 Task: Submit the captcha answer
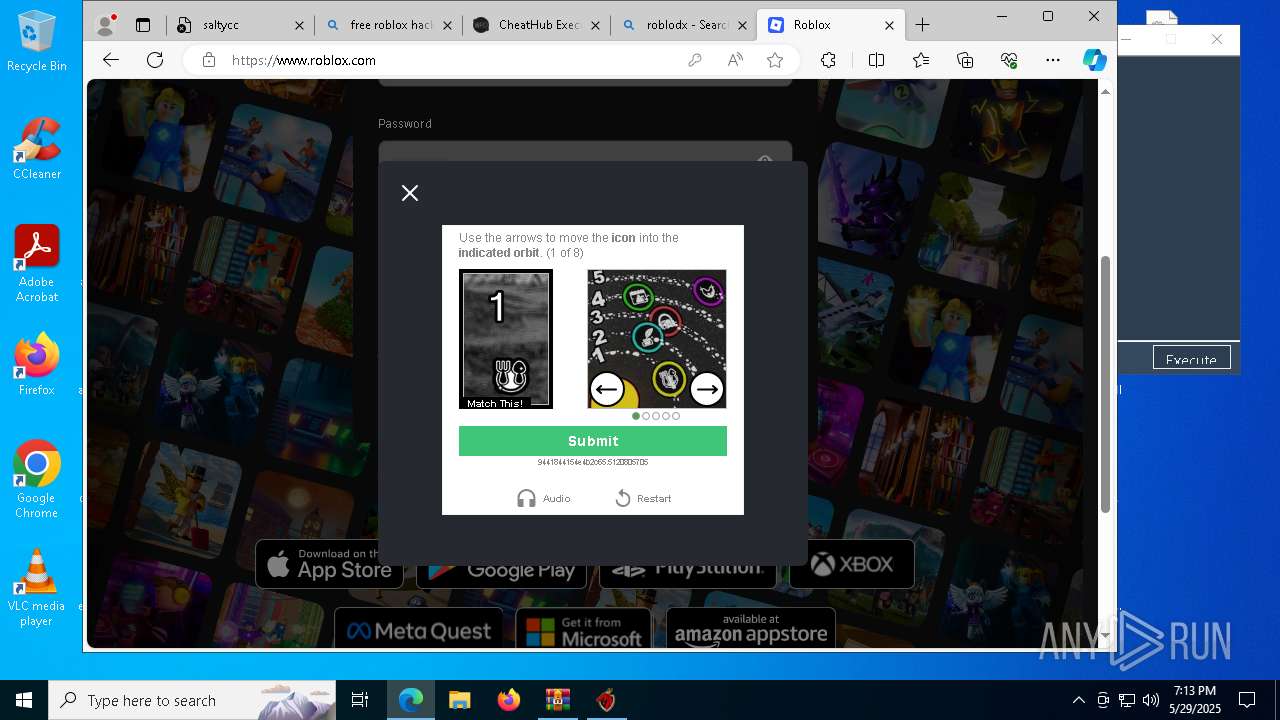click(593, 441)
